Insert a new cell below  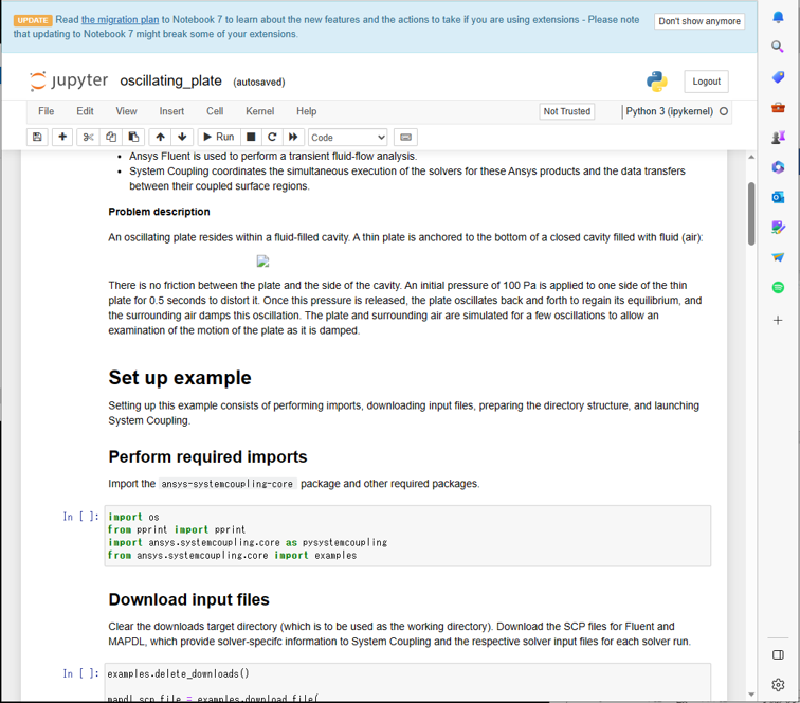tap(61, 137)
